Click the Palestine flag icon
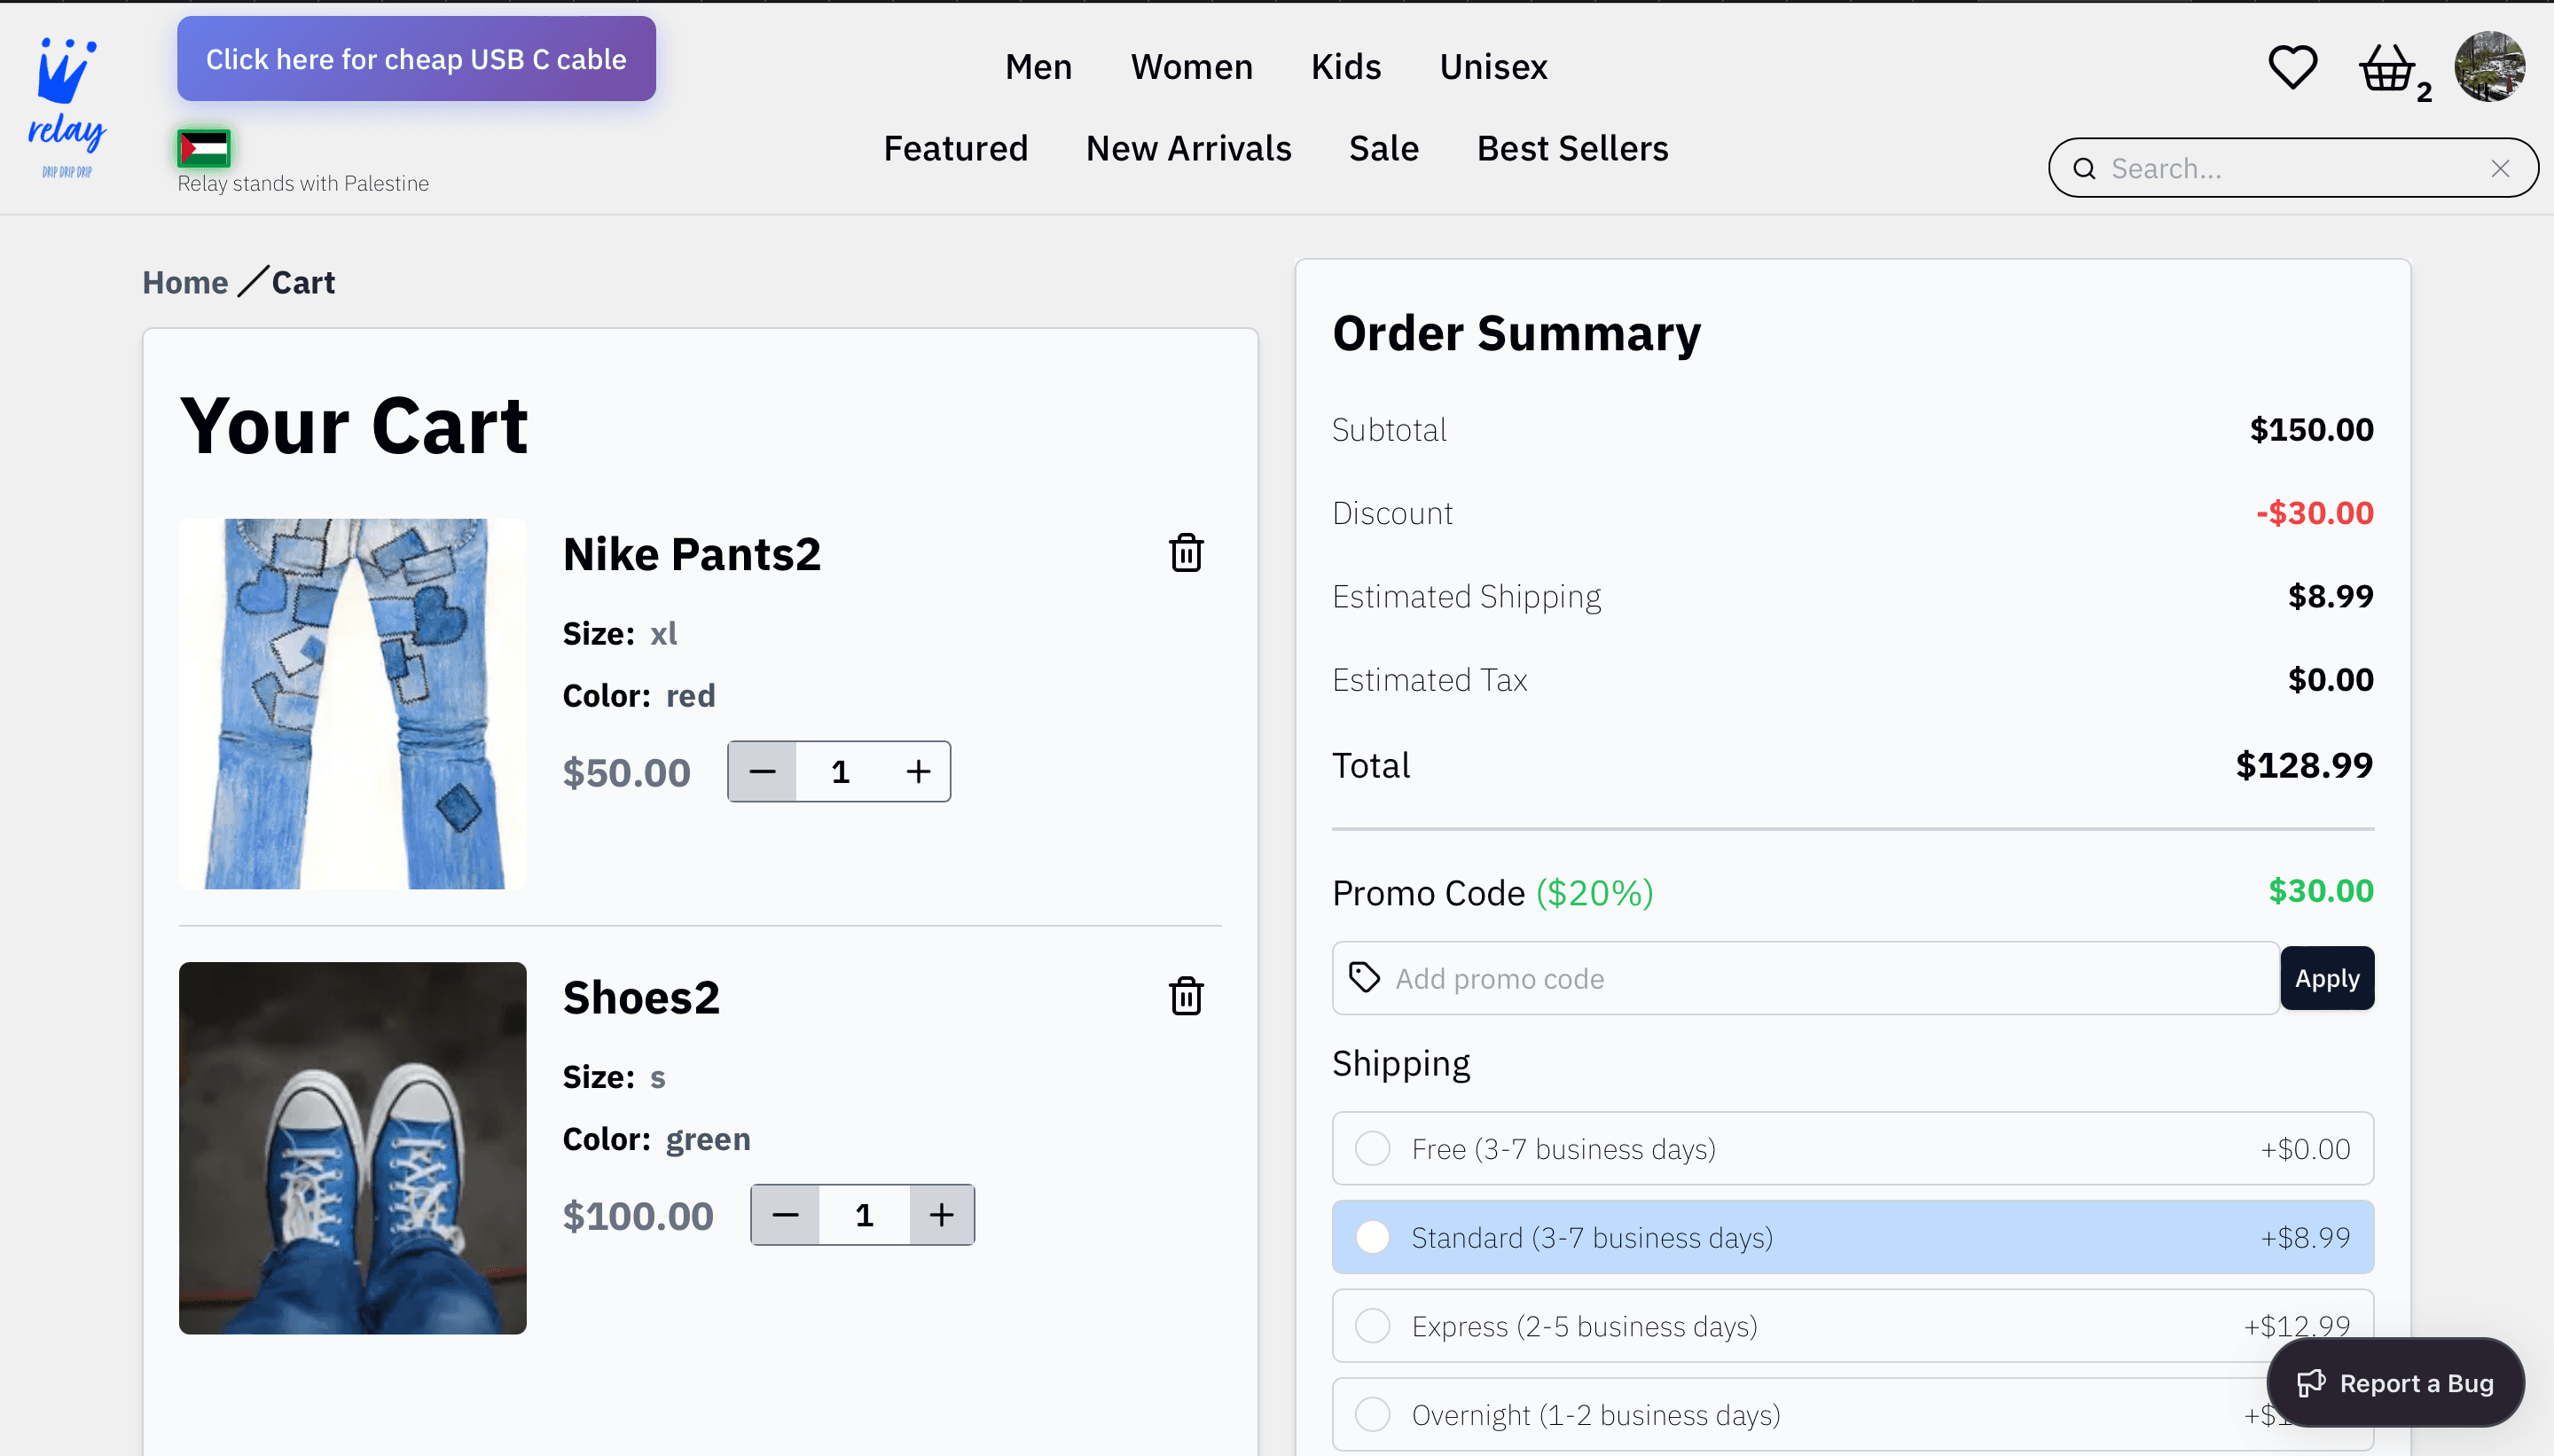2554x1456 pixels. click(204, 149)
